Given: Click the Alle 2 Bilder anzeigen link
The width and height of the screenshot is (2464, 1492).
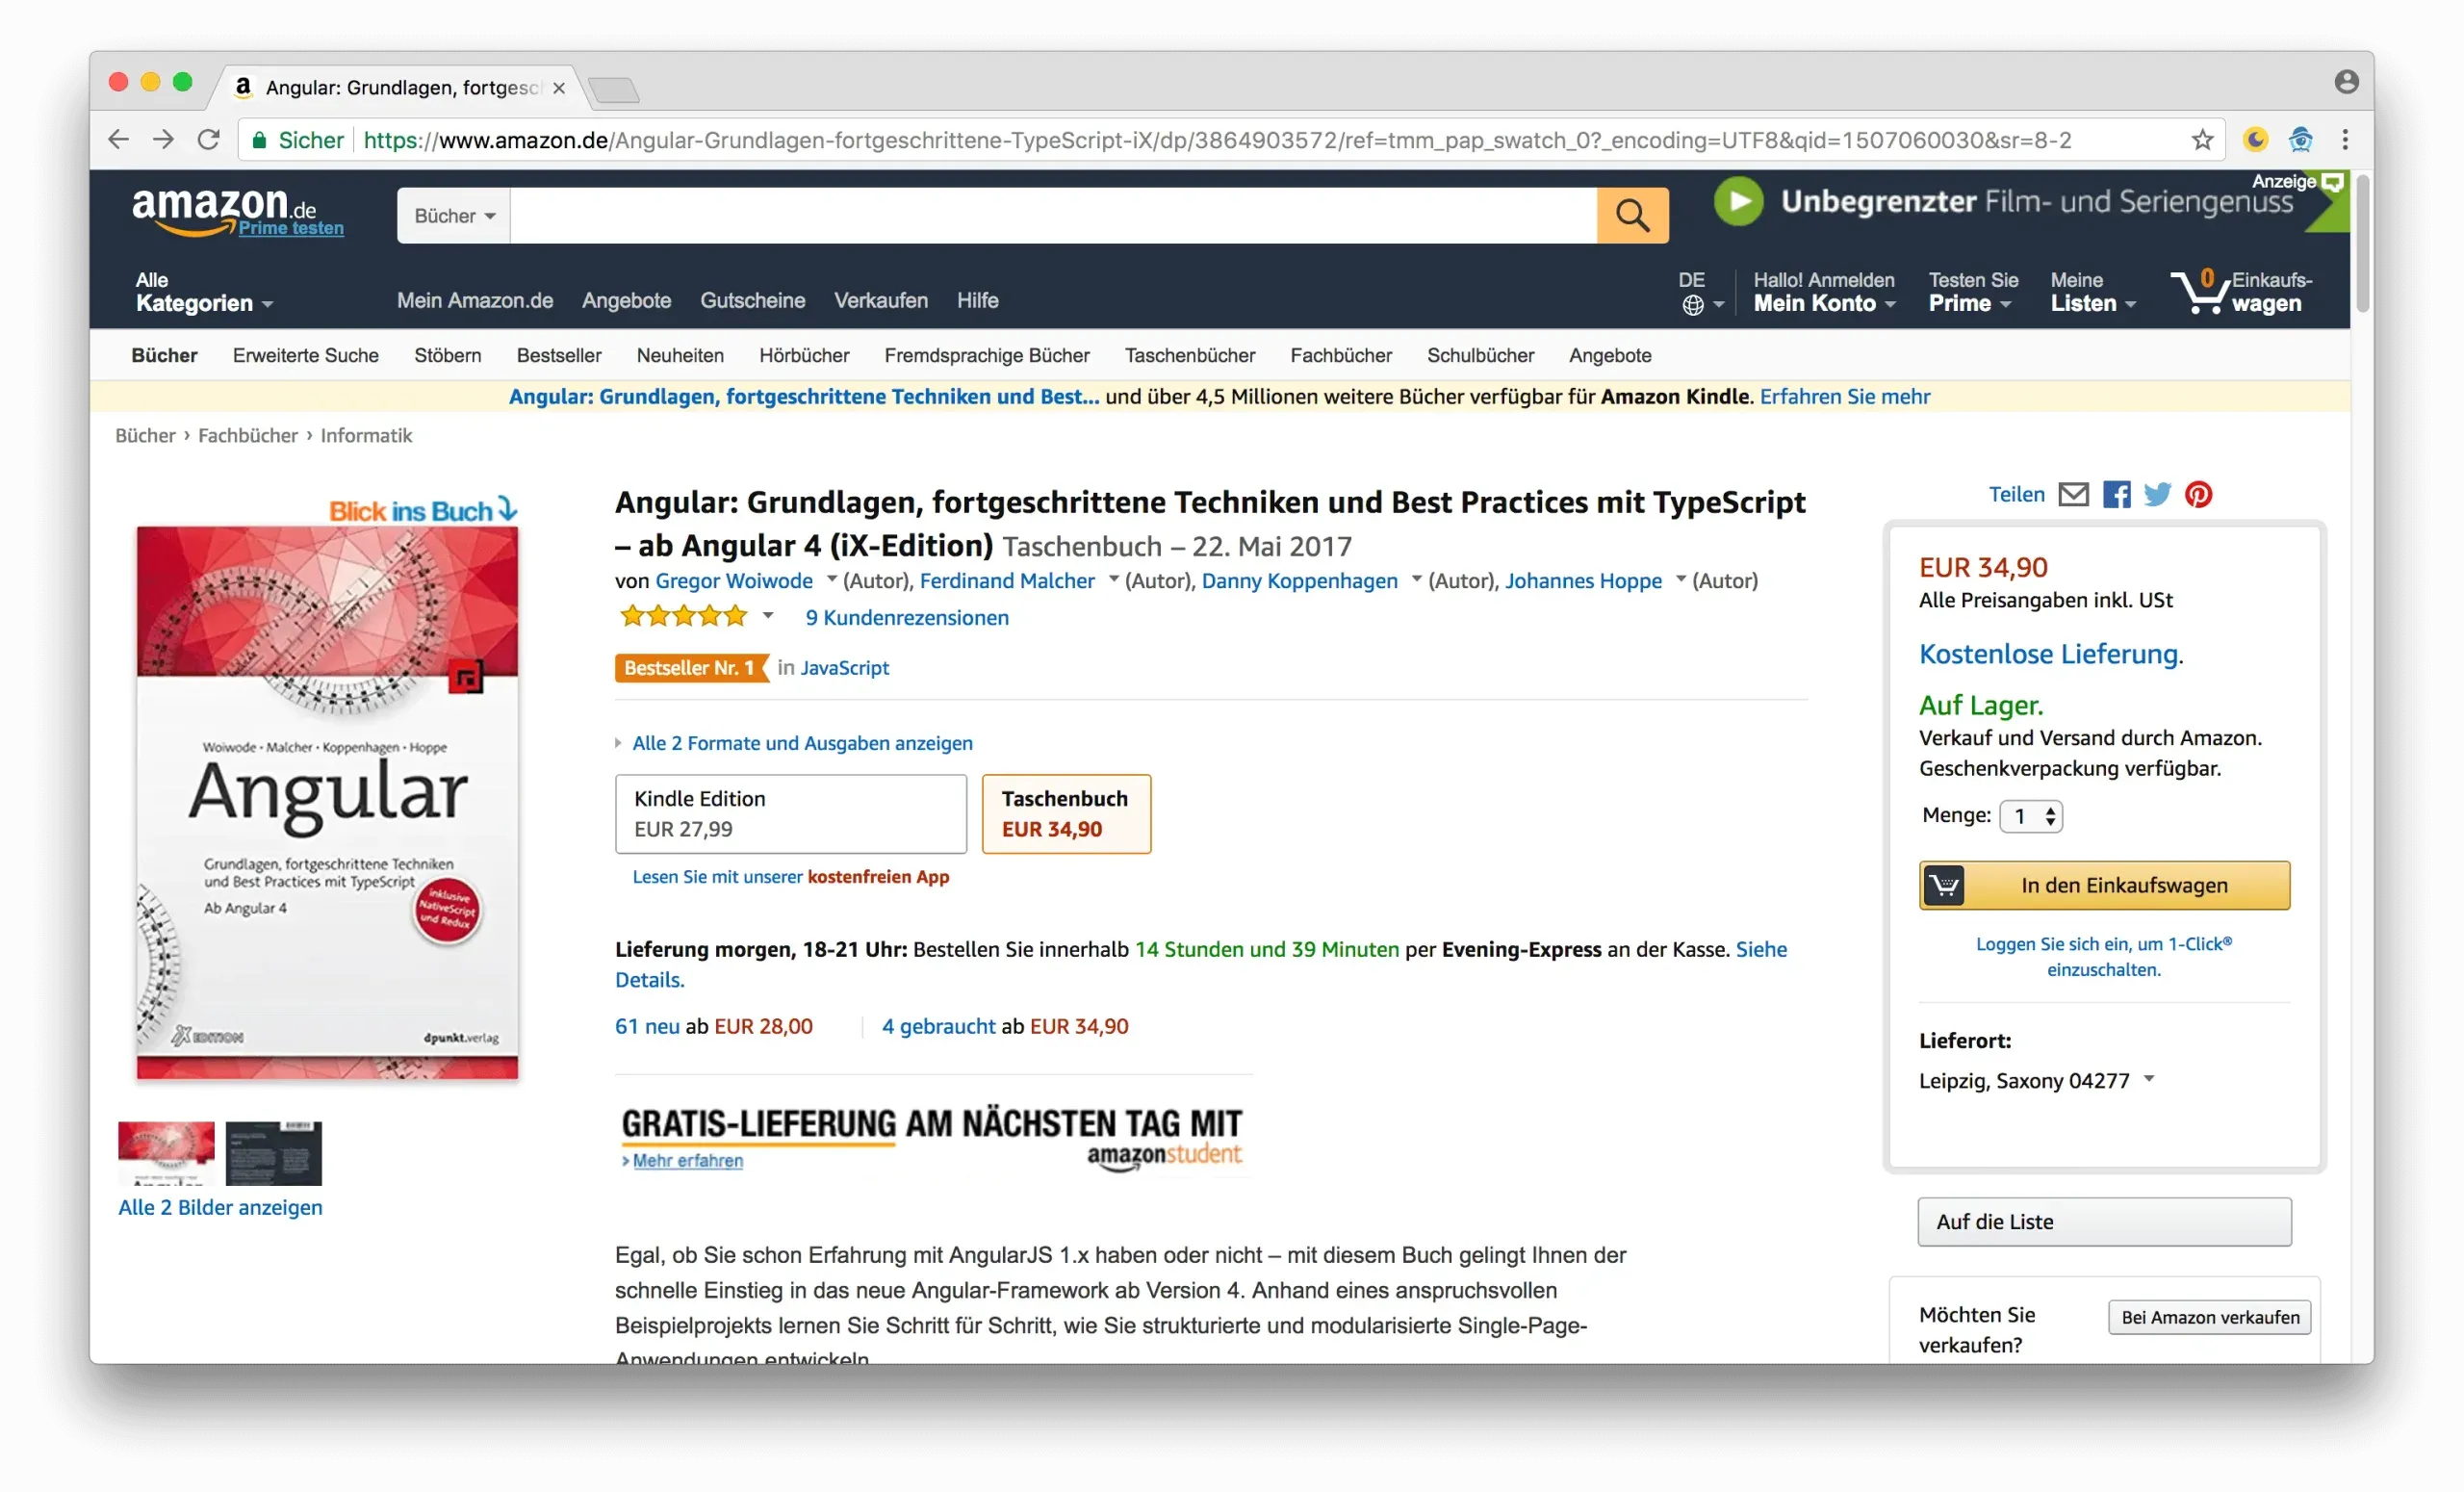Looking at the screenshot, I should [220, 1207].
